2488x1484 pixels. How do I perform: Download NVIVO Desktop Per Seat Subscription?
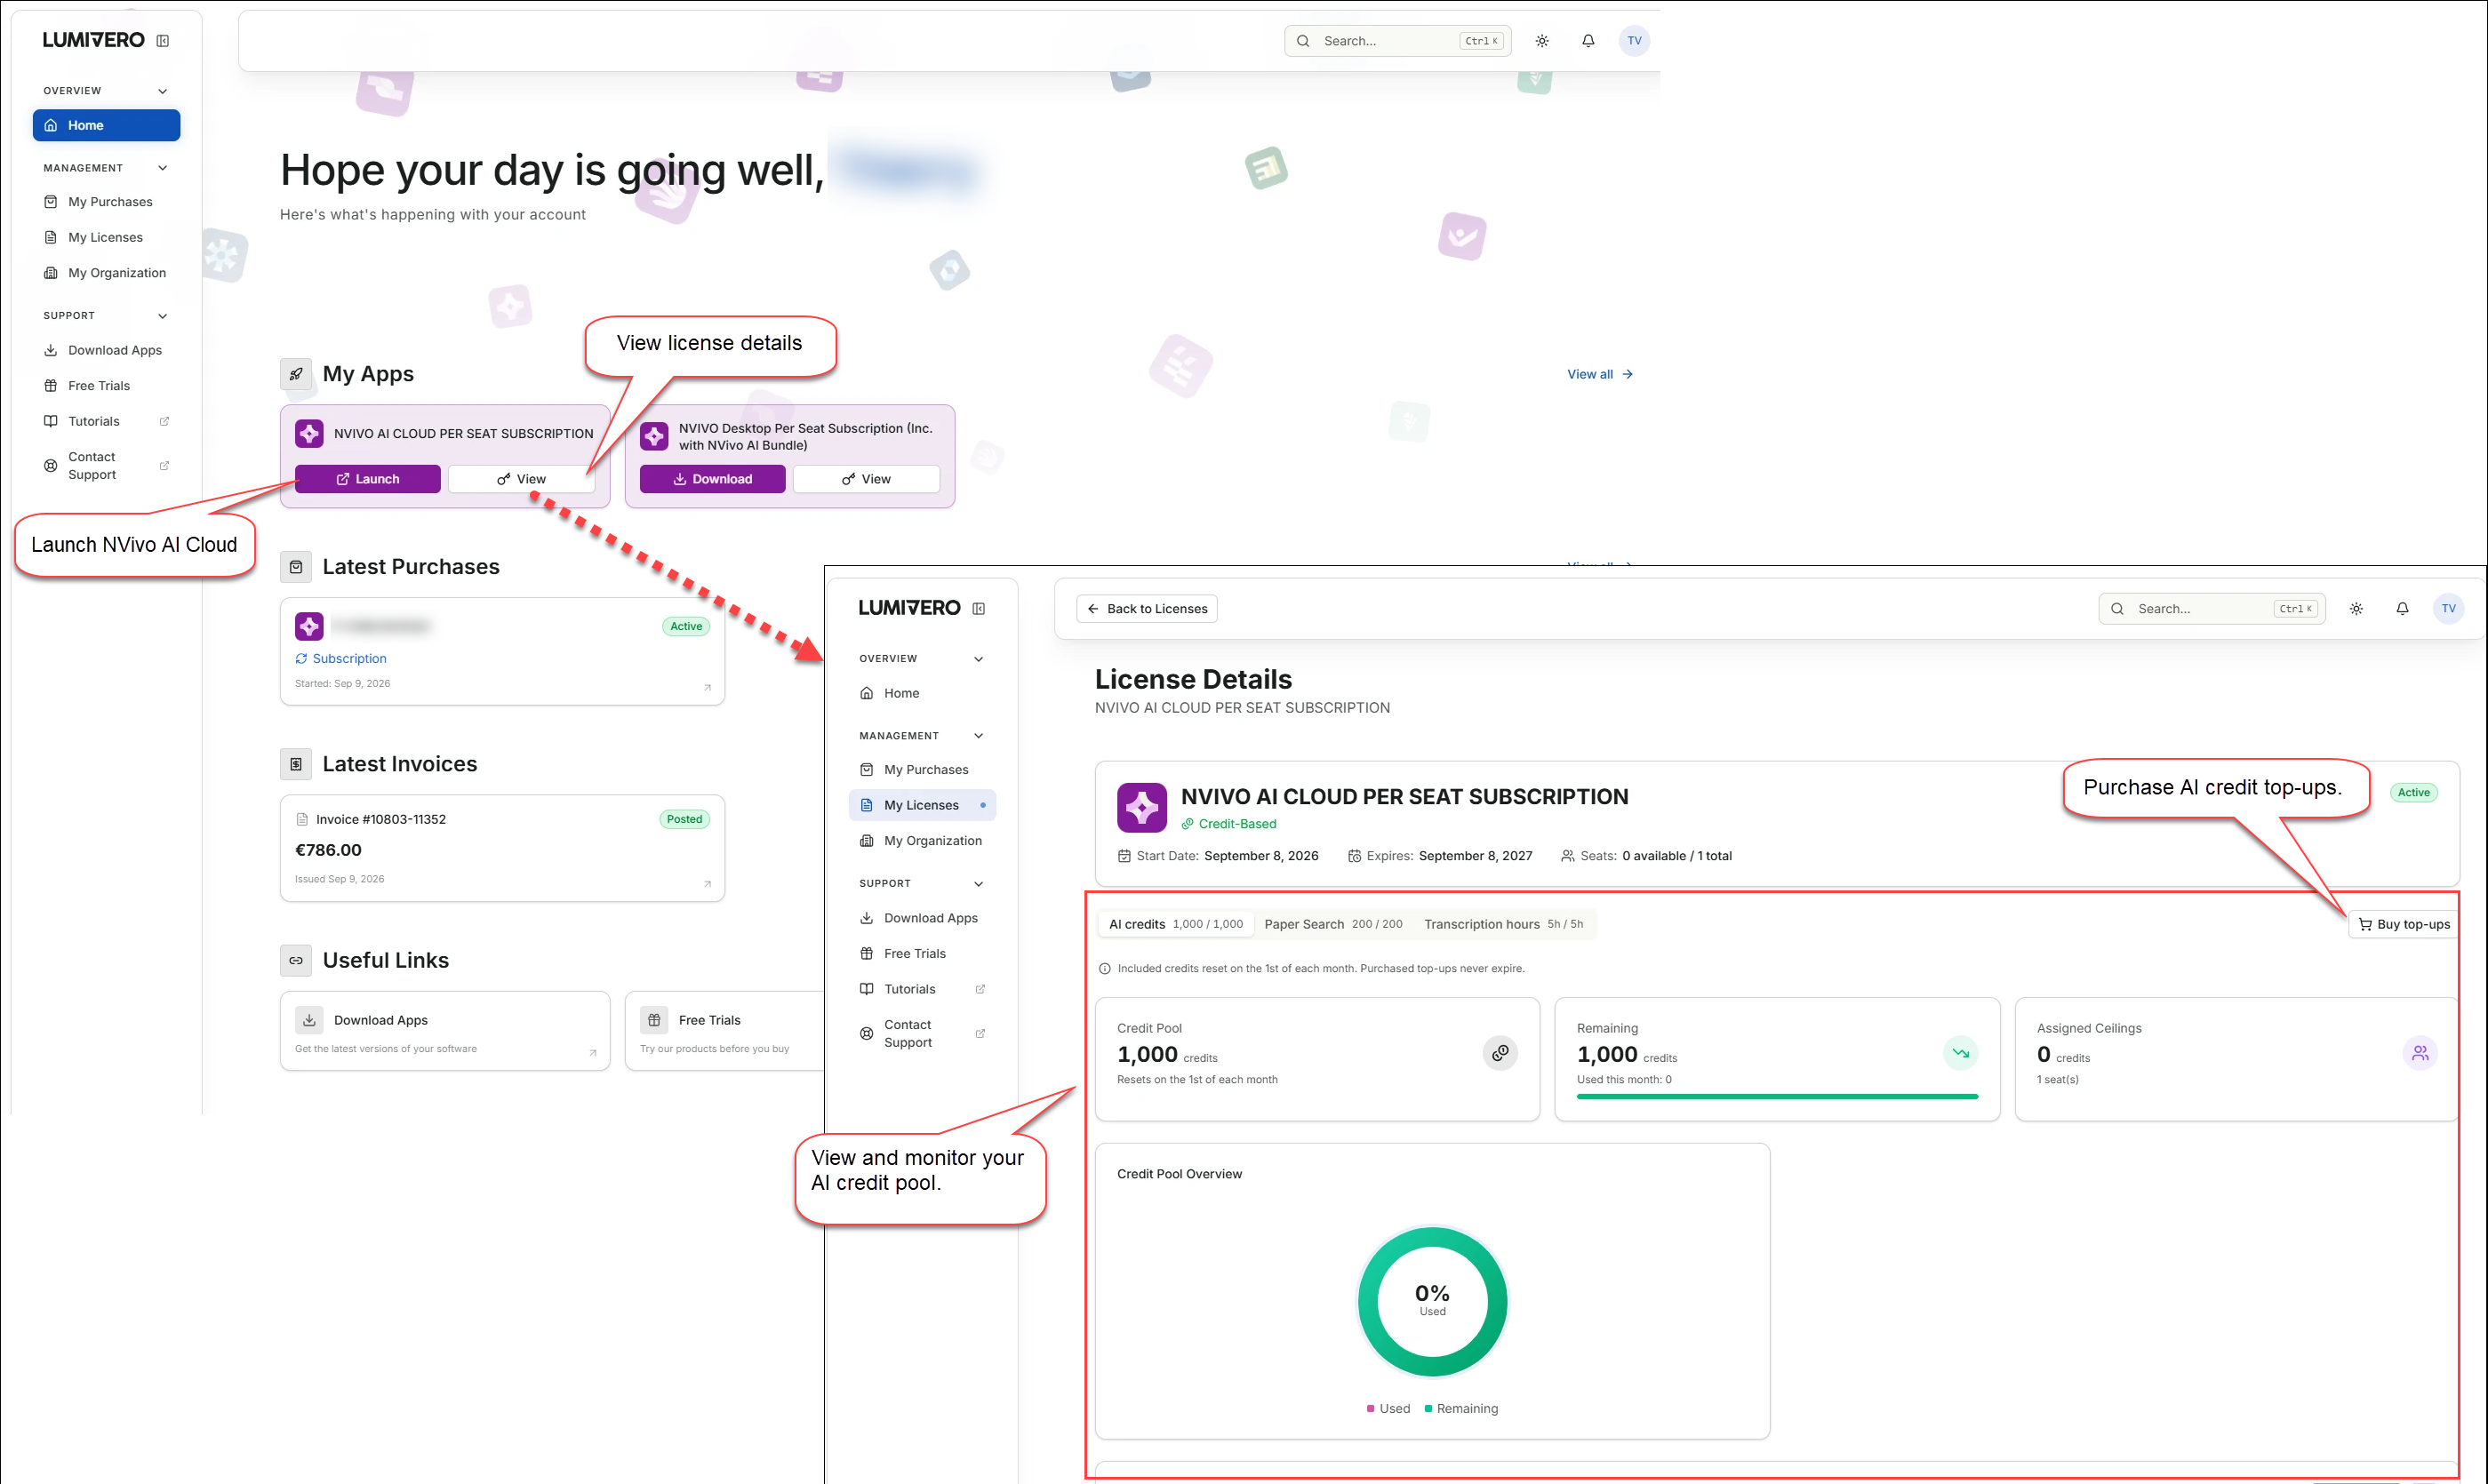point(712,479)
